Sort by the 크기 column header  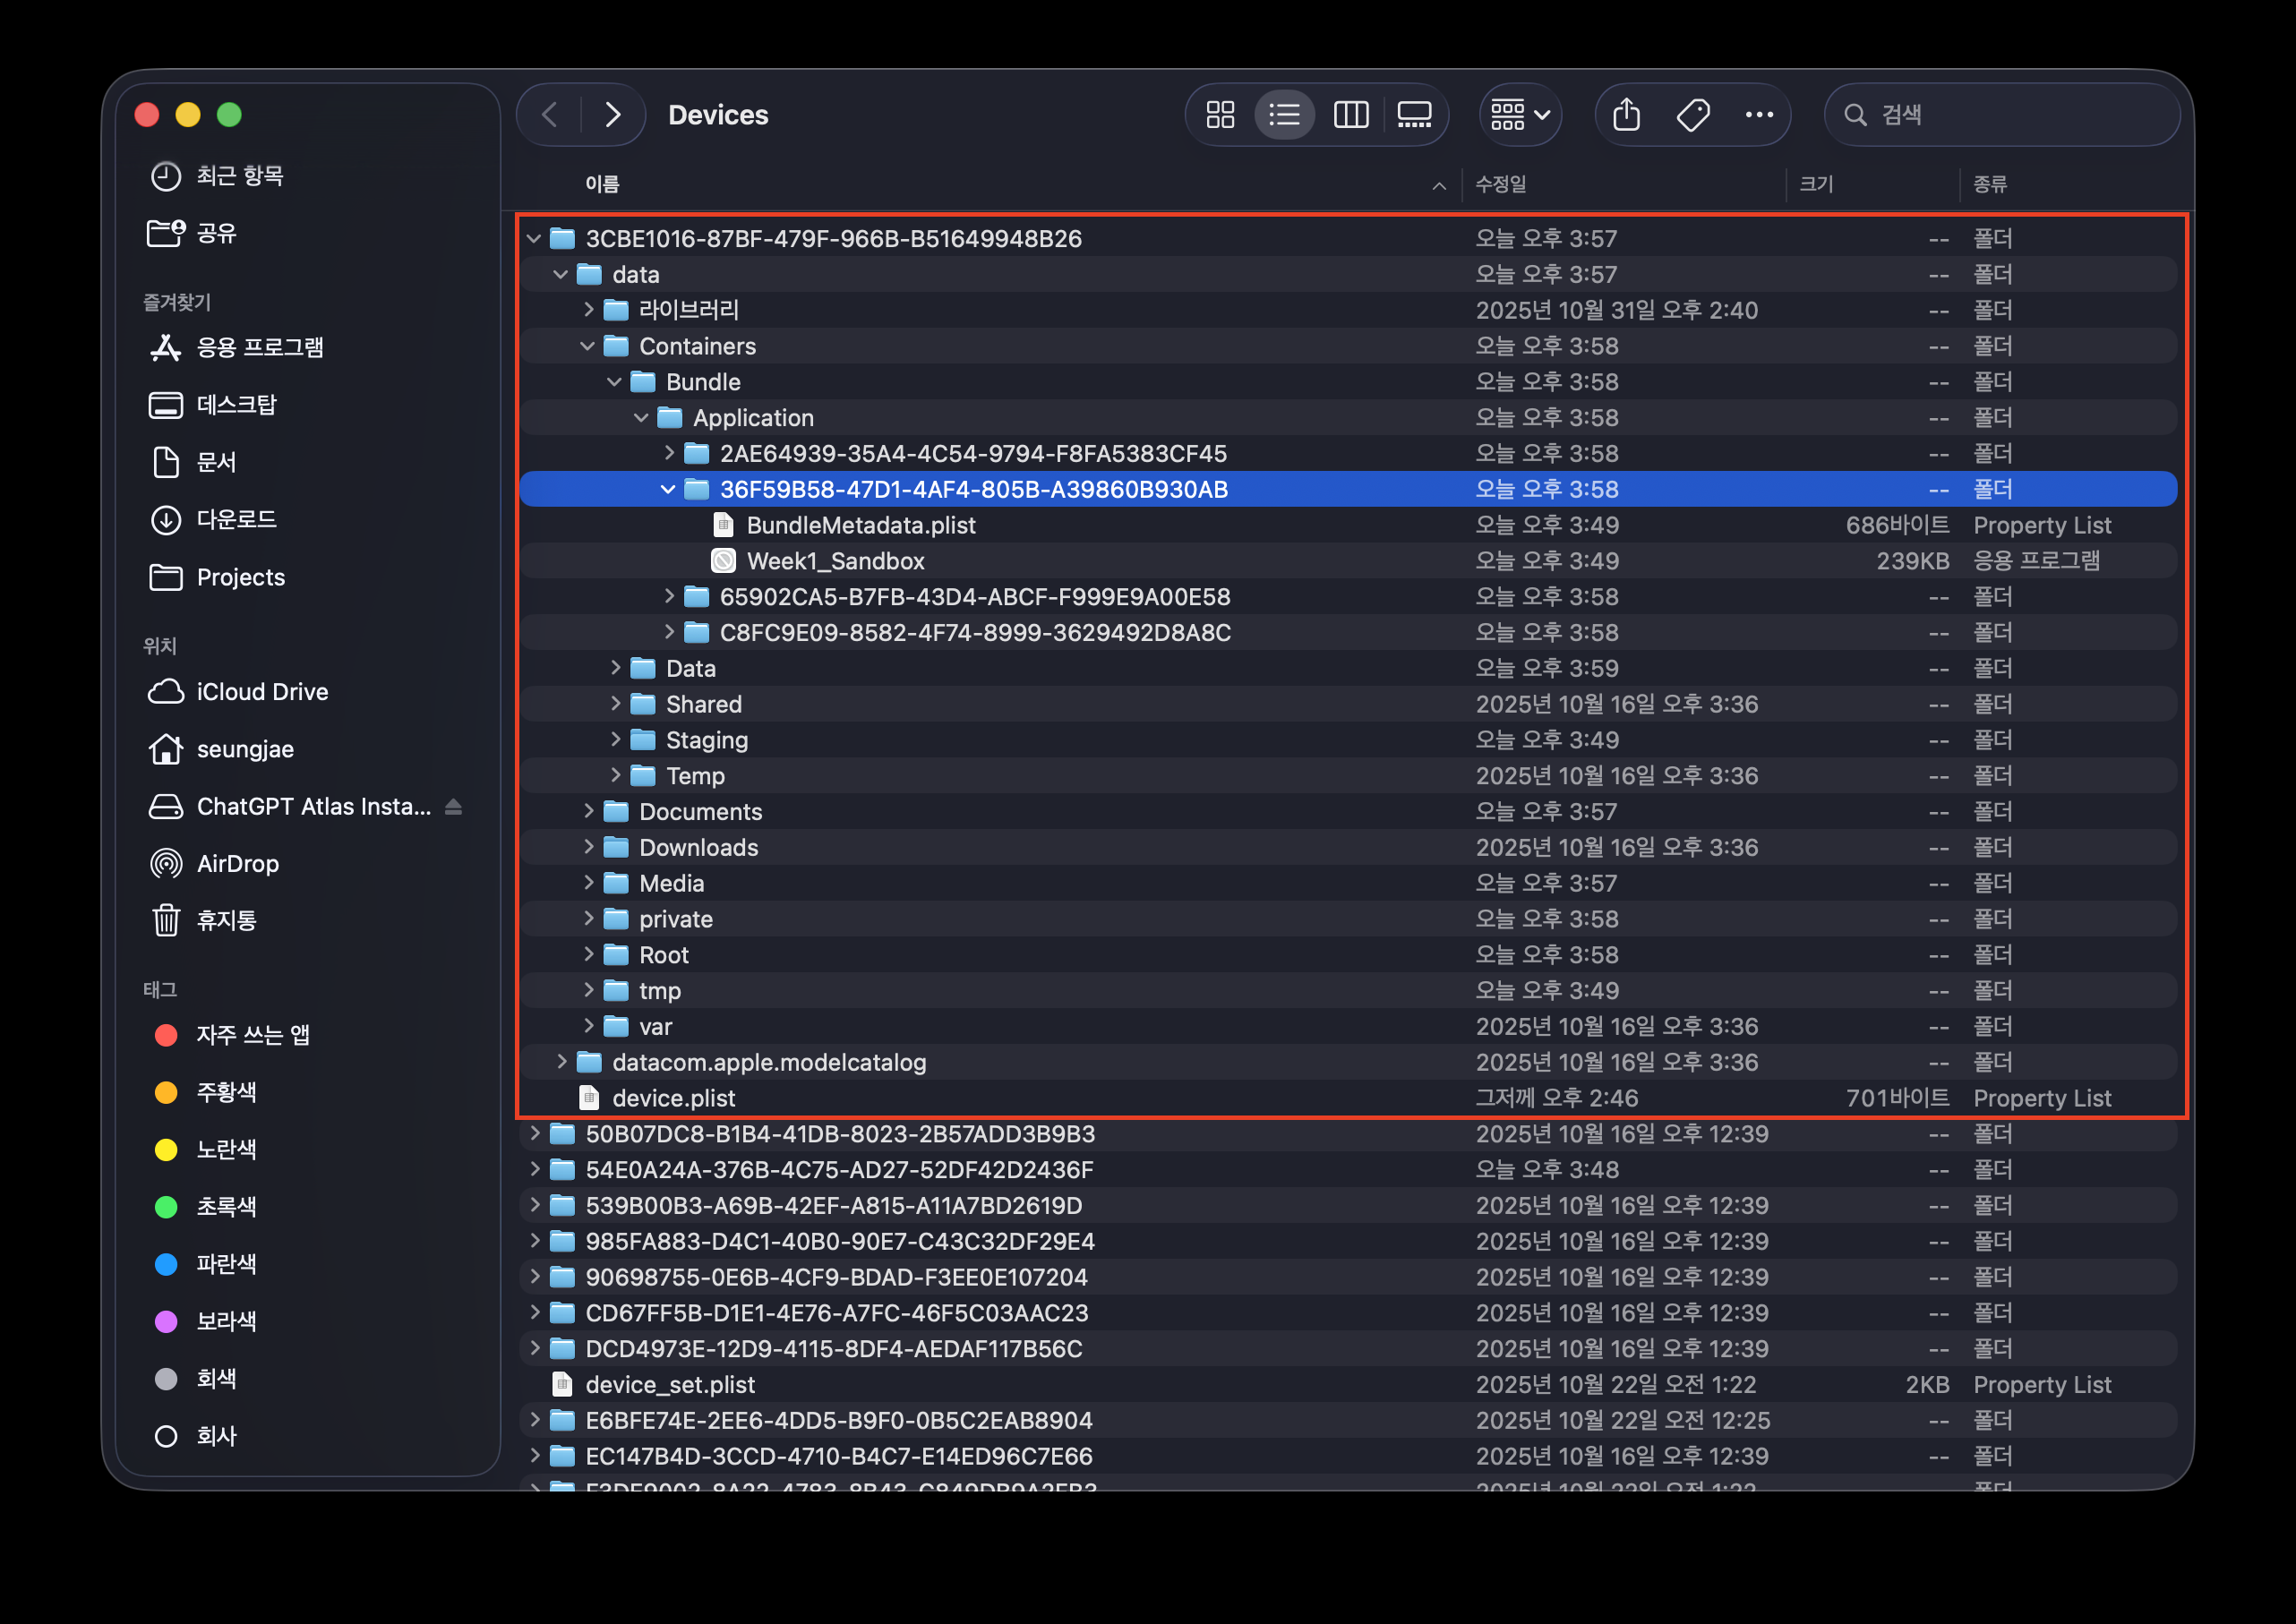coord(1816,184)
